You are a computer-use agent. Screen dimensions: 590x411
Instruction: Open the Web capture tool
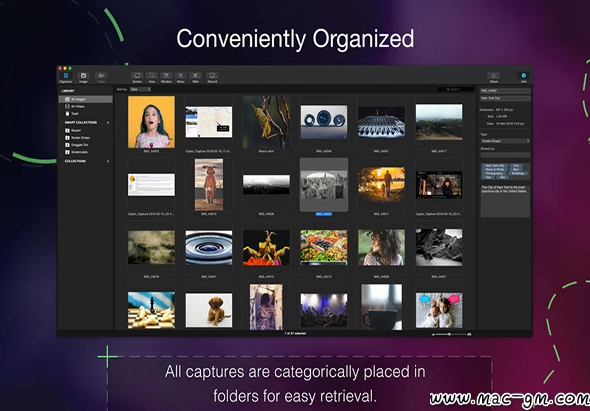[195, 77]
